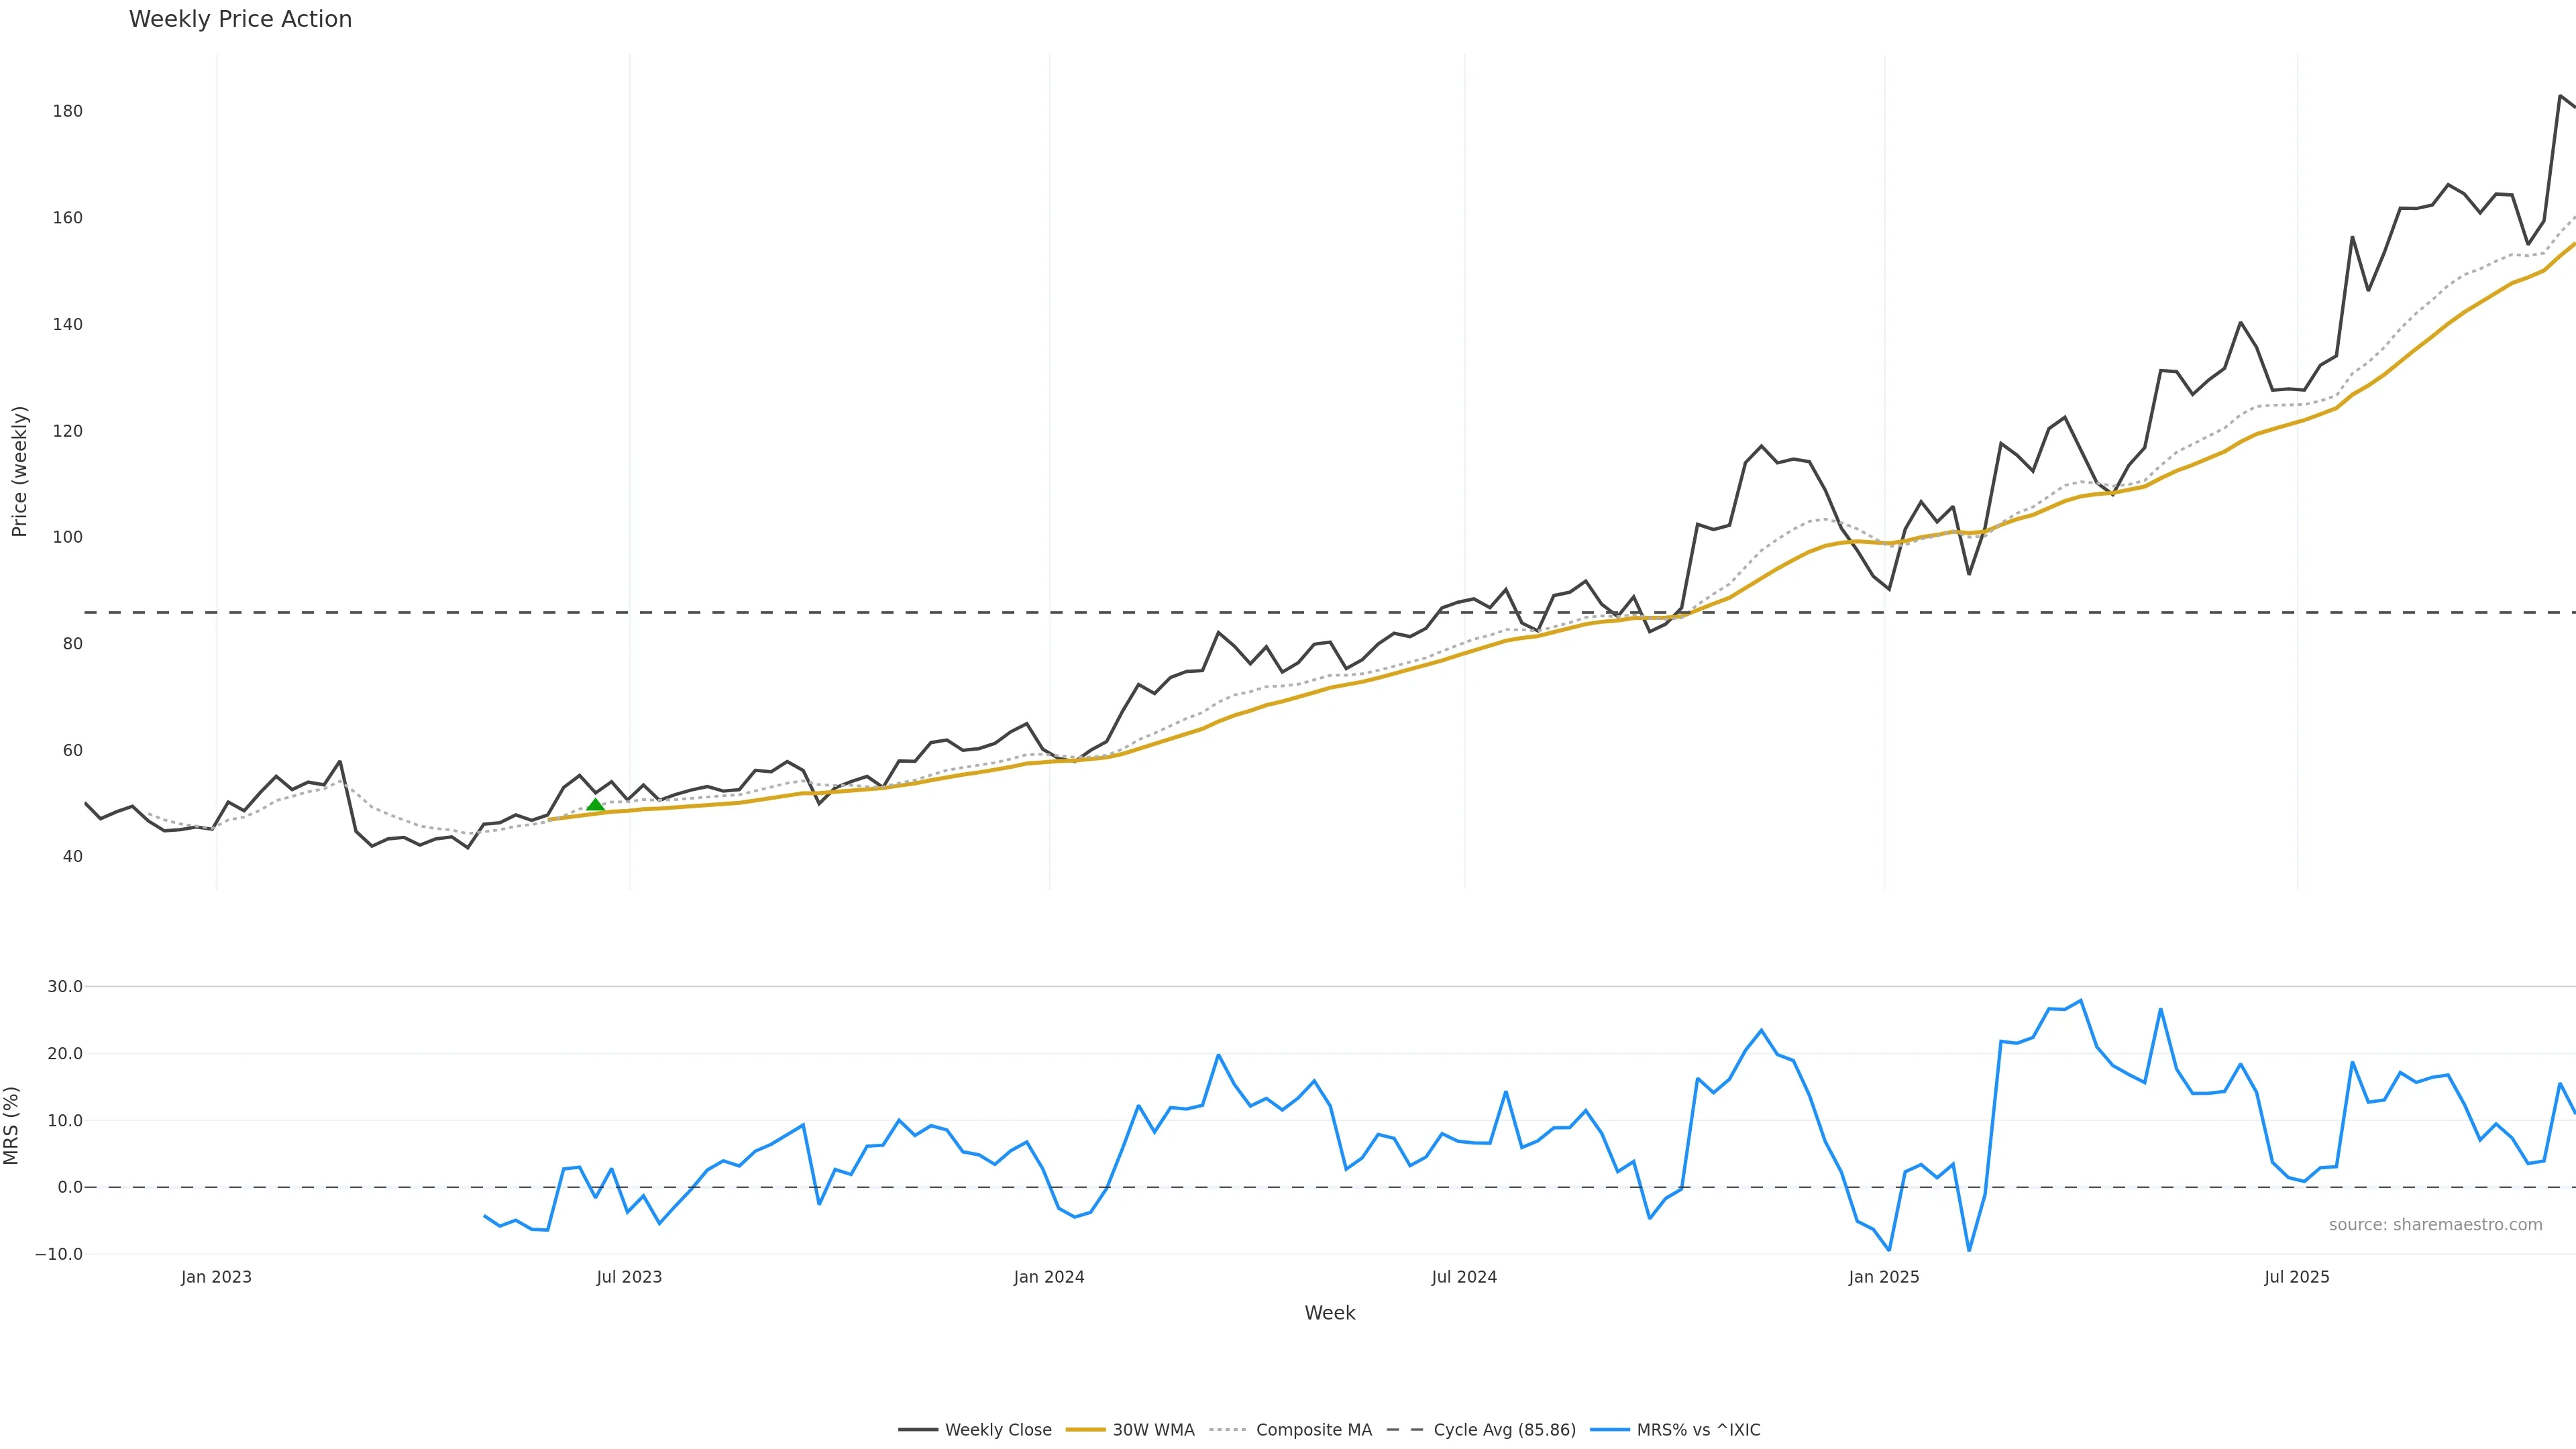Toggle 30W WMA series legend label
2576x1449 pixels.
(1153, 1430)
